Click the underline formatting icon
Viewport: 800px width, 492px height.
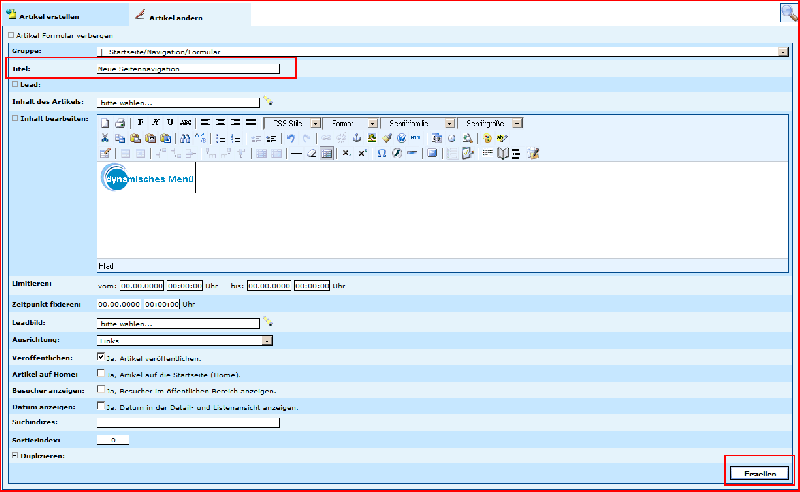(170, 123)
